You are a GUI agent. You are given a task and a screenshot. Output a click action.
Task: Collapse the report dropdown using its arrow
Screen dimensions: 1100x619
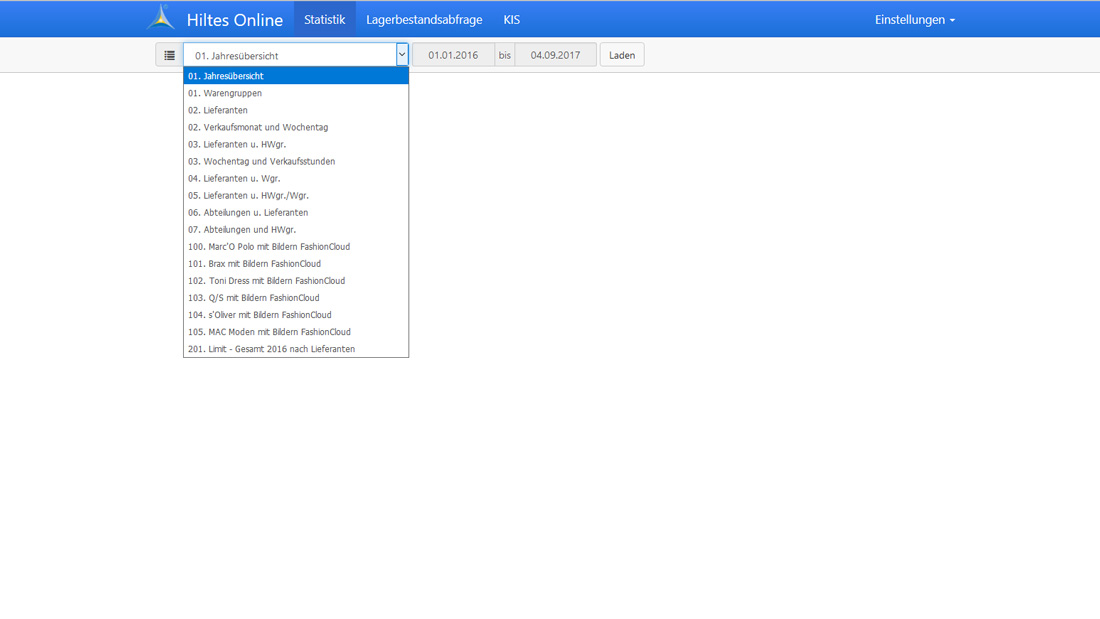point(402,55)
